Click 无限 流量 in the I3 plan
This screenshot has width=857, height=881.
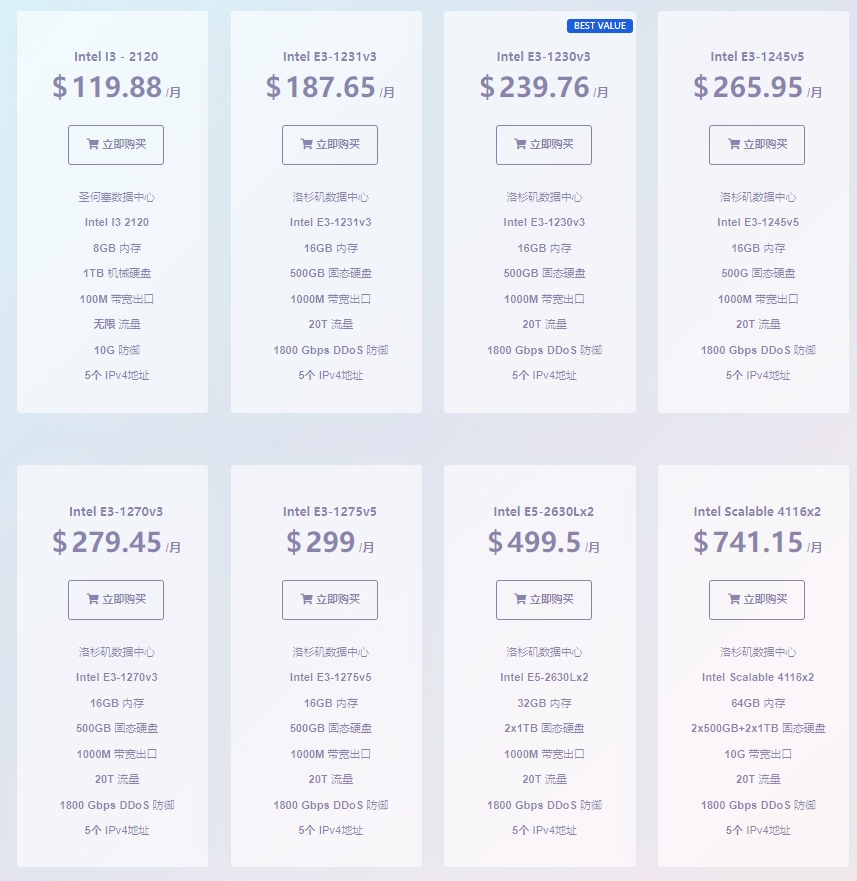point(116,324)
